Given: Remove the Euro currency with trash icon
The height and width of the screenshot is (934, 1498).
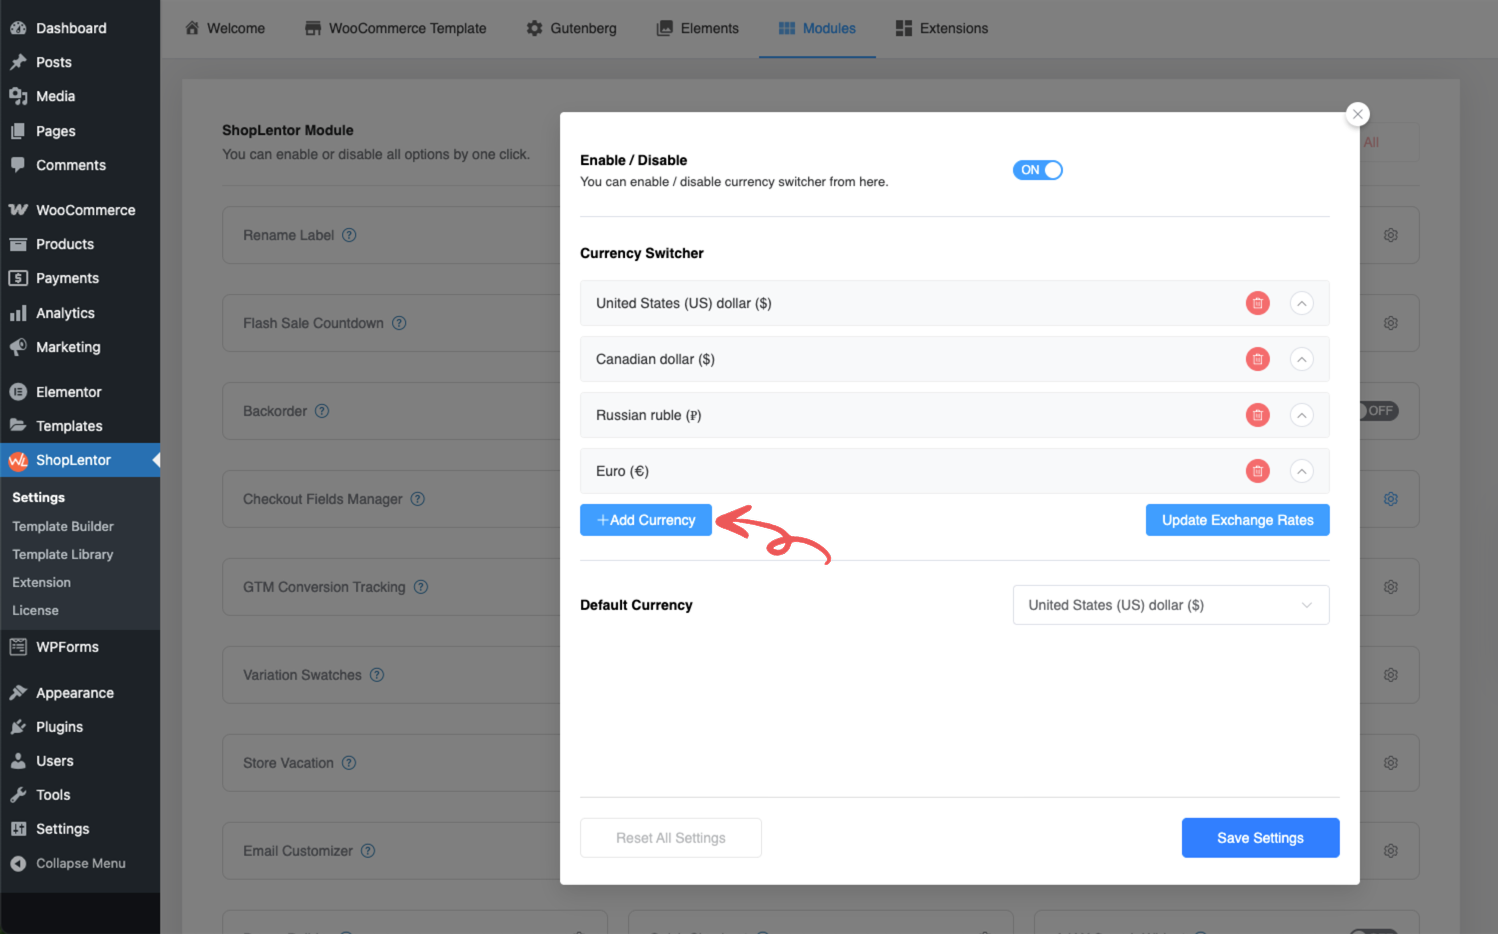Looking at the screenshot, I should (x=1257, y=471).
